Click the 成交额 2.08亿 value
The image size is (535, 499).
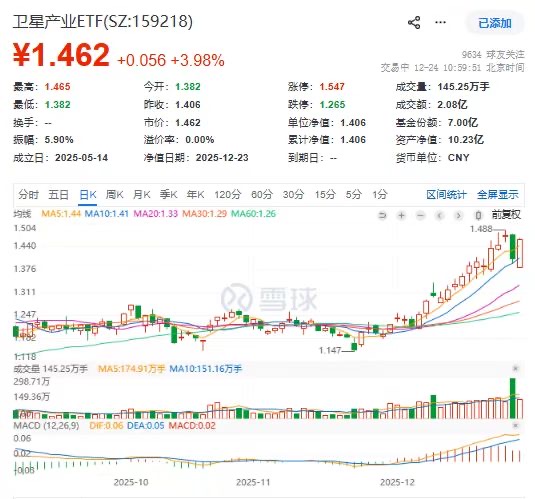[x=452, y=104]
